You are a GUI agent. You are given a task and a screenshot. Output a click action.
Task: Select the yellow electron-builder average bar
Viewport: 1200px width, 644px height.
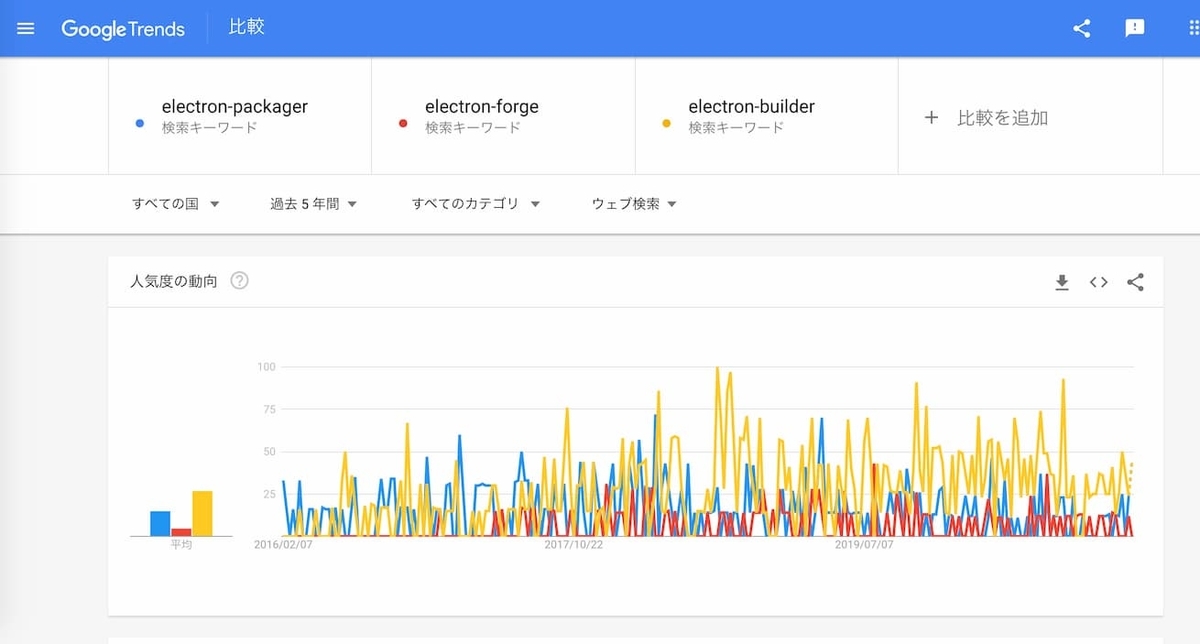[201, 510]
